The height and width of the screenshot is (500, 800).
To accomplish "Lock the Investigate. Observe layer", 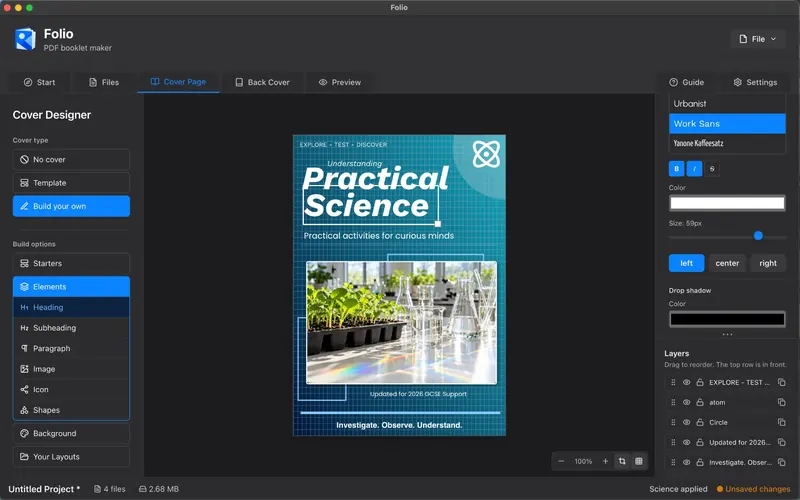I will (700, 462).
